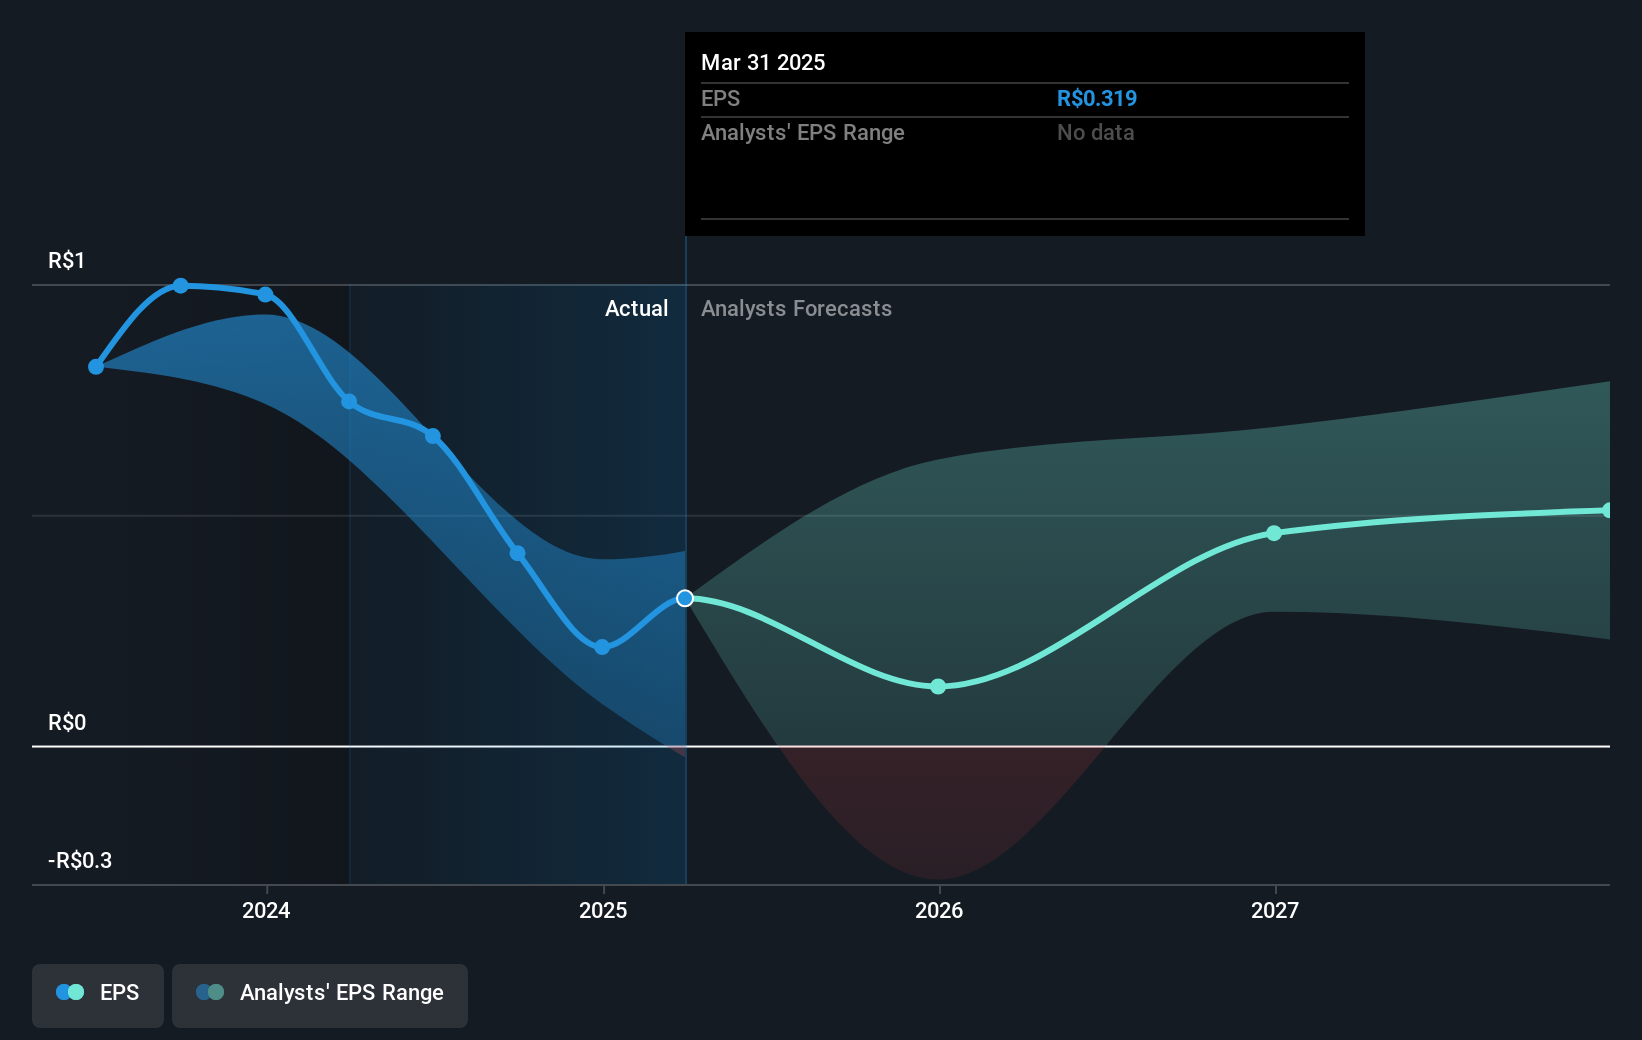
Task: Click the R$0 y-axis label
Action: (67, 722)
